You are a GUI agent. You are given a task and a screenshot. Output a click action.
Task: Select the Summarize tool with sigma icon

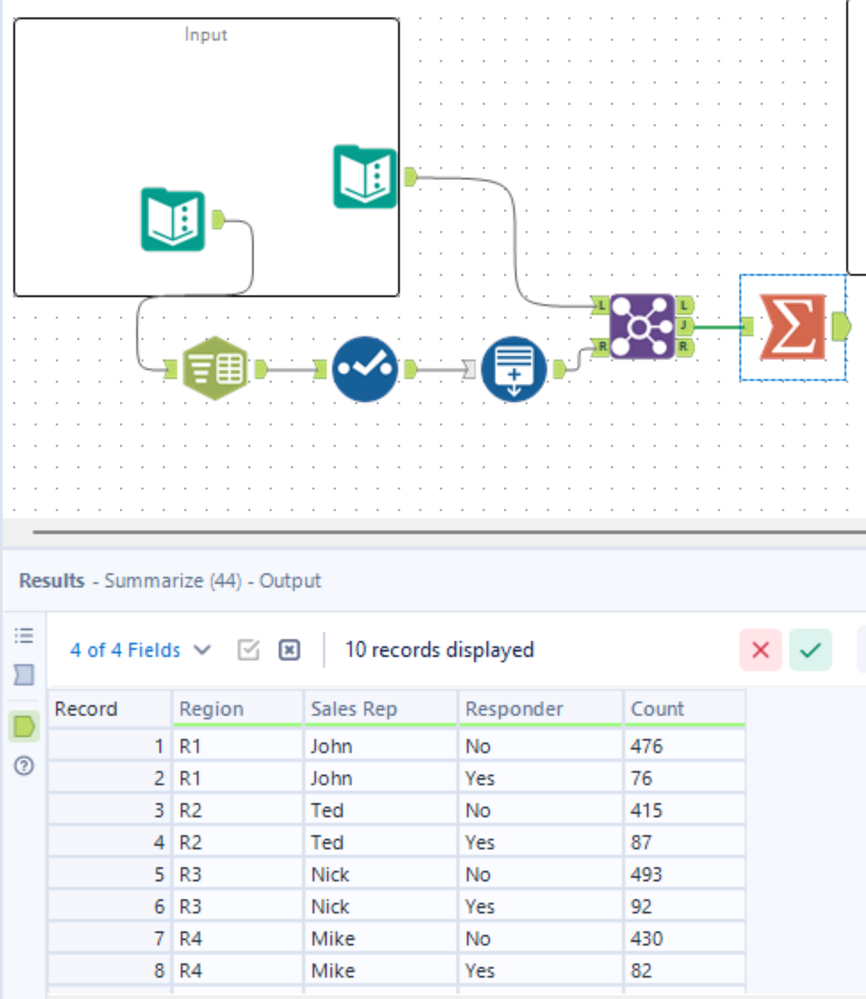[x=792, y=326]
